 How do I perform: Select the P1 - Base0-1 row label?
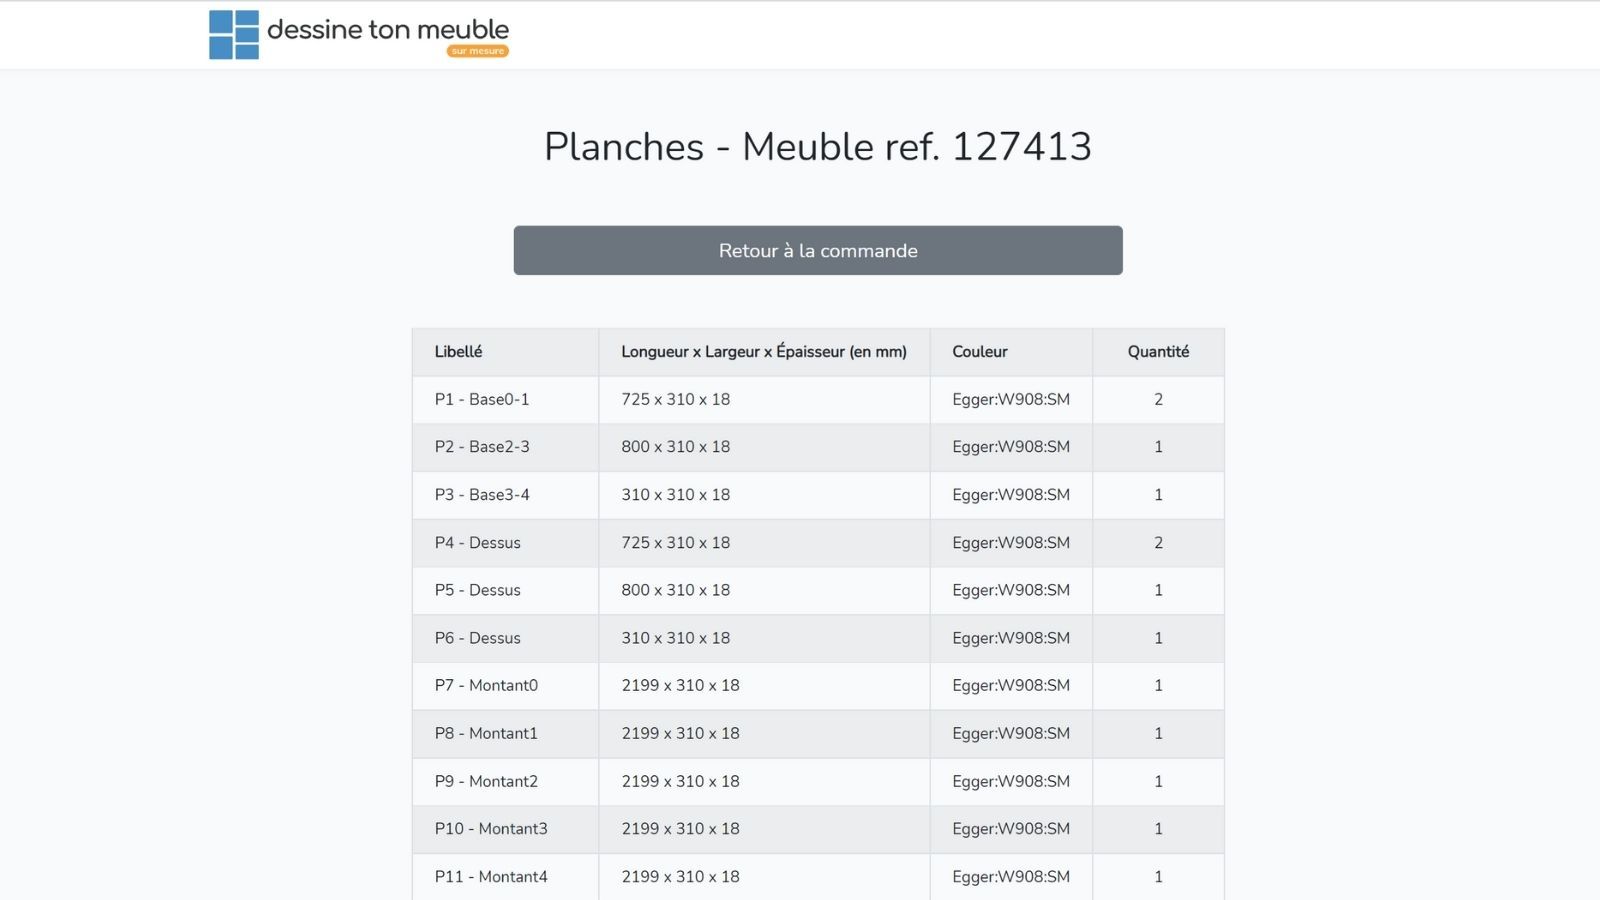[482, 399]
